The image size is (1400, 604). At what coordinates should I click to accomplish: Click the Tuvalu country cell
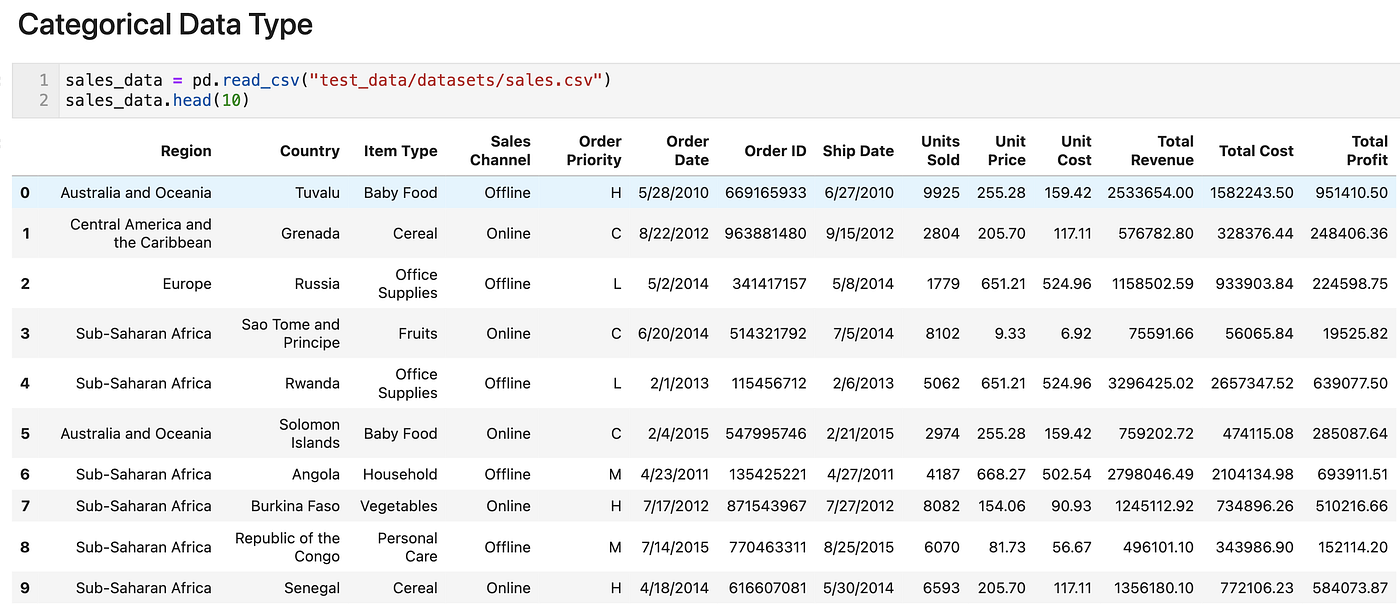click(x=318, y=192)
